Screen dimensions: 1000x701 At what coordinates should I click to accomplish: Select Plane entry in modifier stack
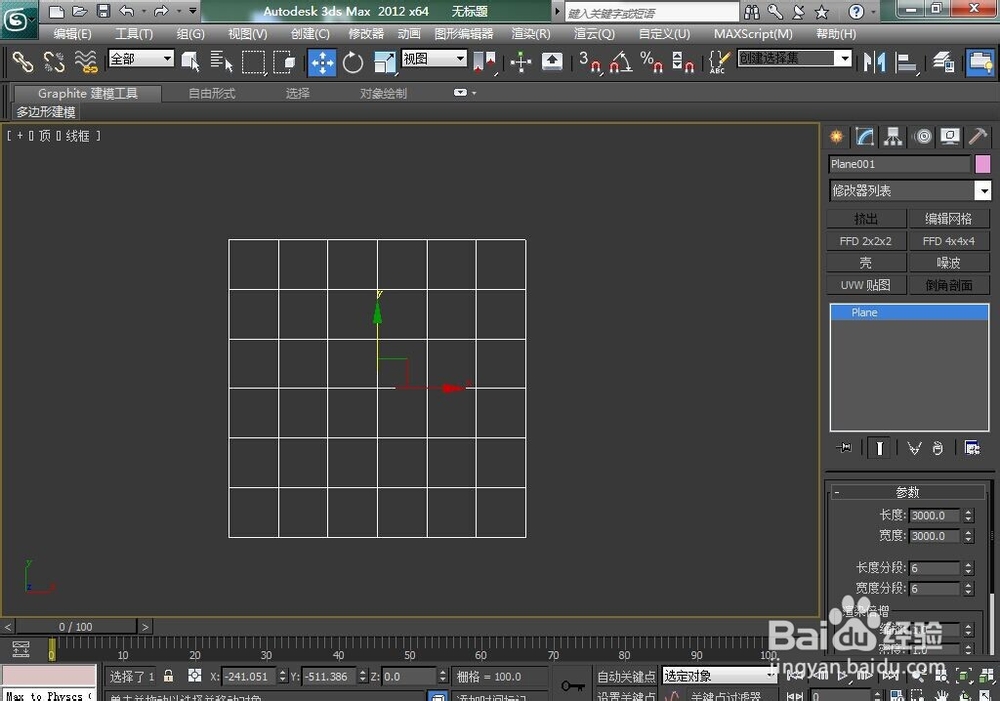(909, 313)
